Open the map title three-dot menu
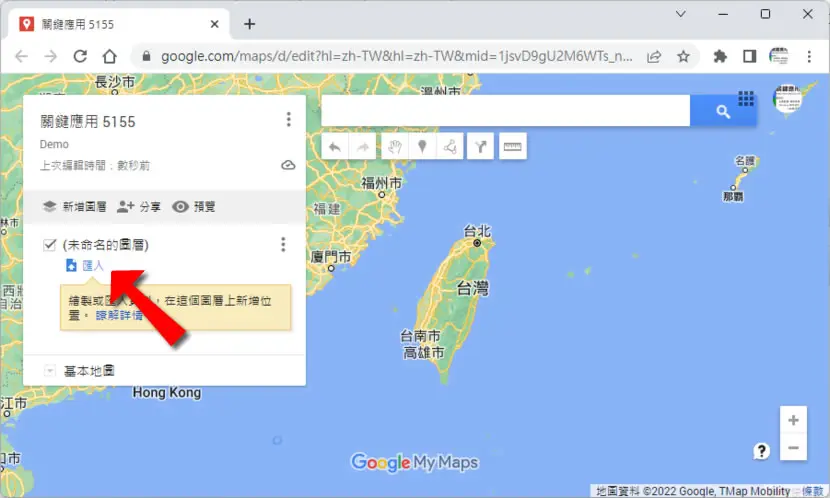 coord(288,120)
